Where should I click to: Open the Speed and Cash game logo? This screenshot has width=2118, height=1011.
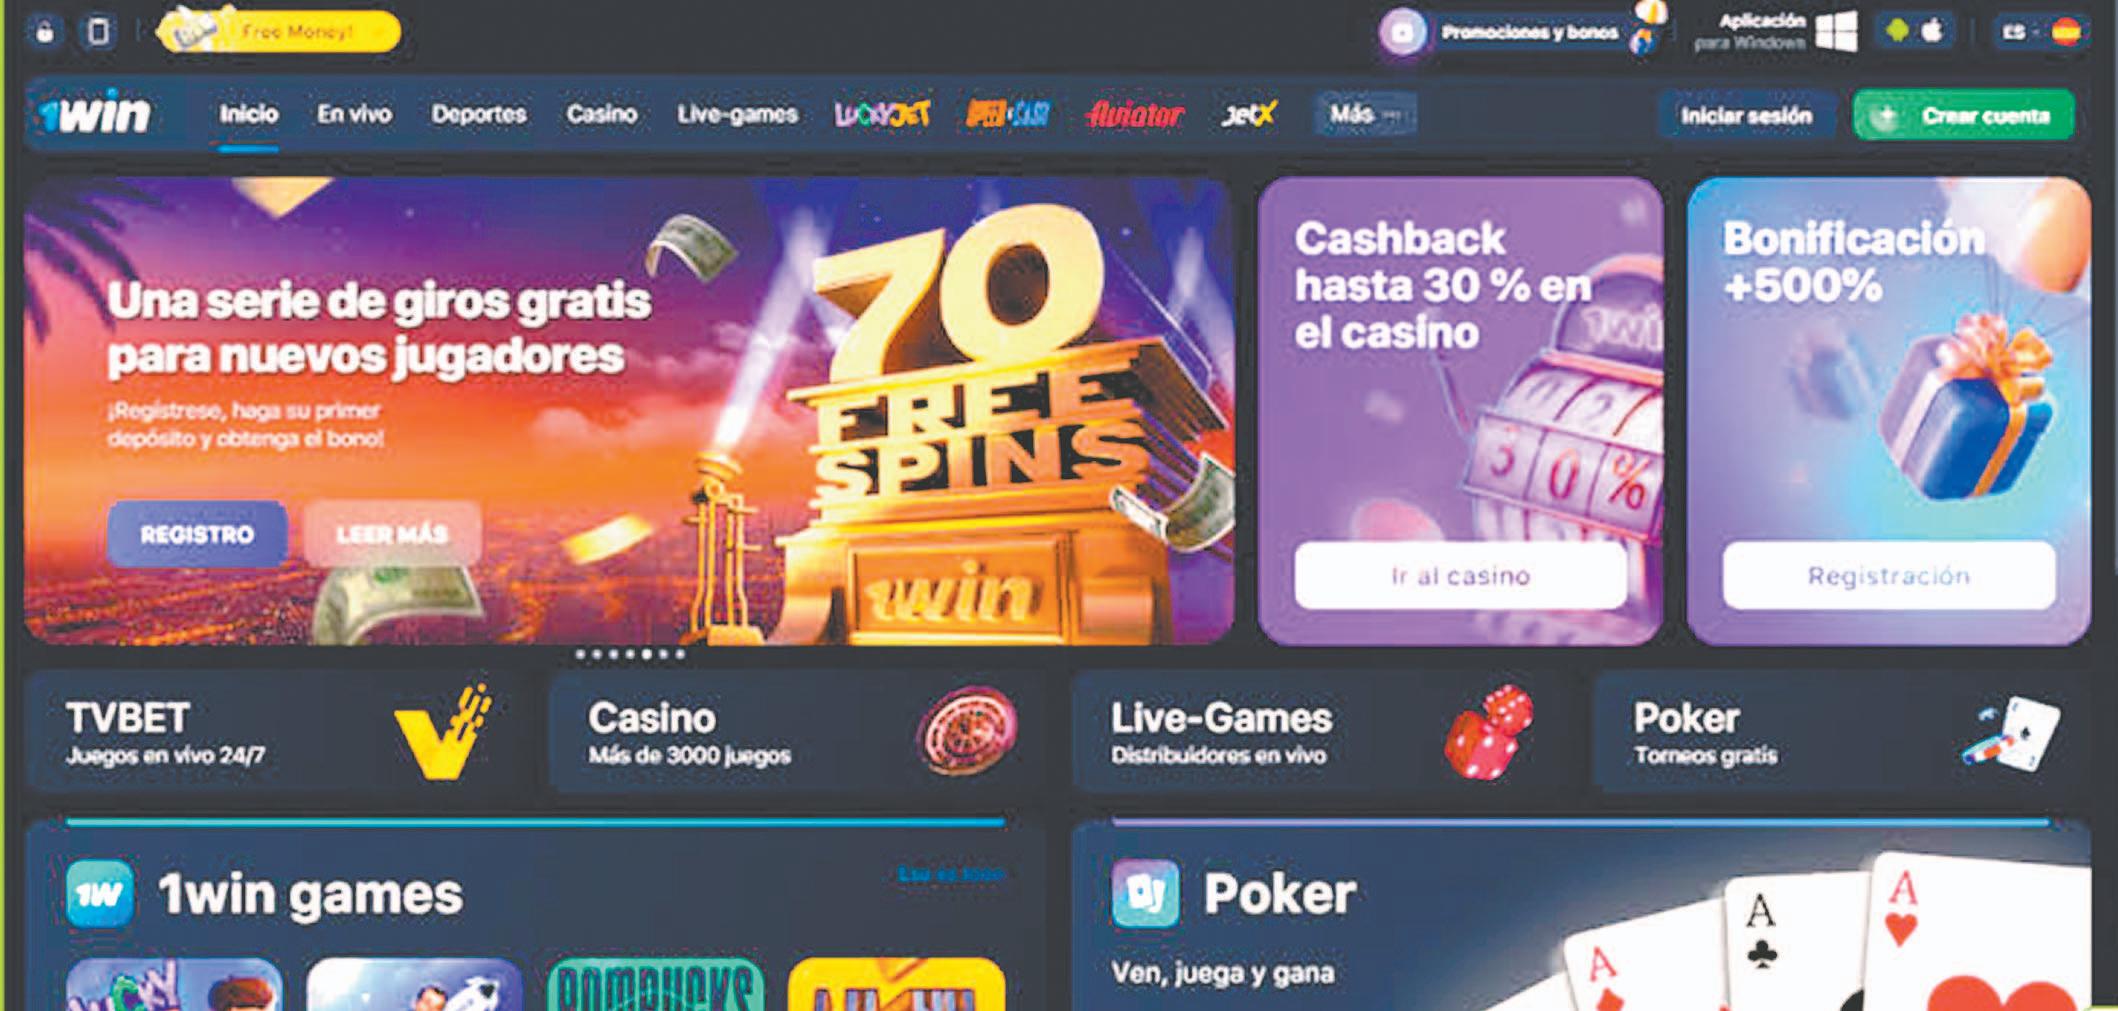tap(1007, 115)
